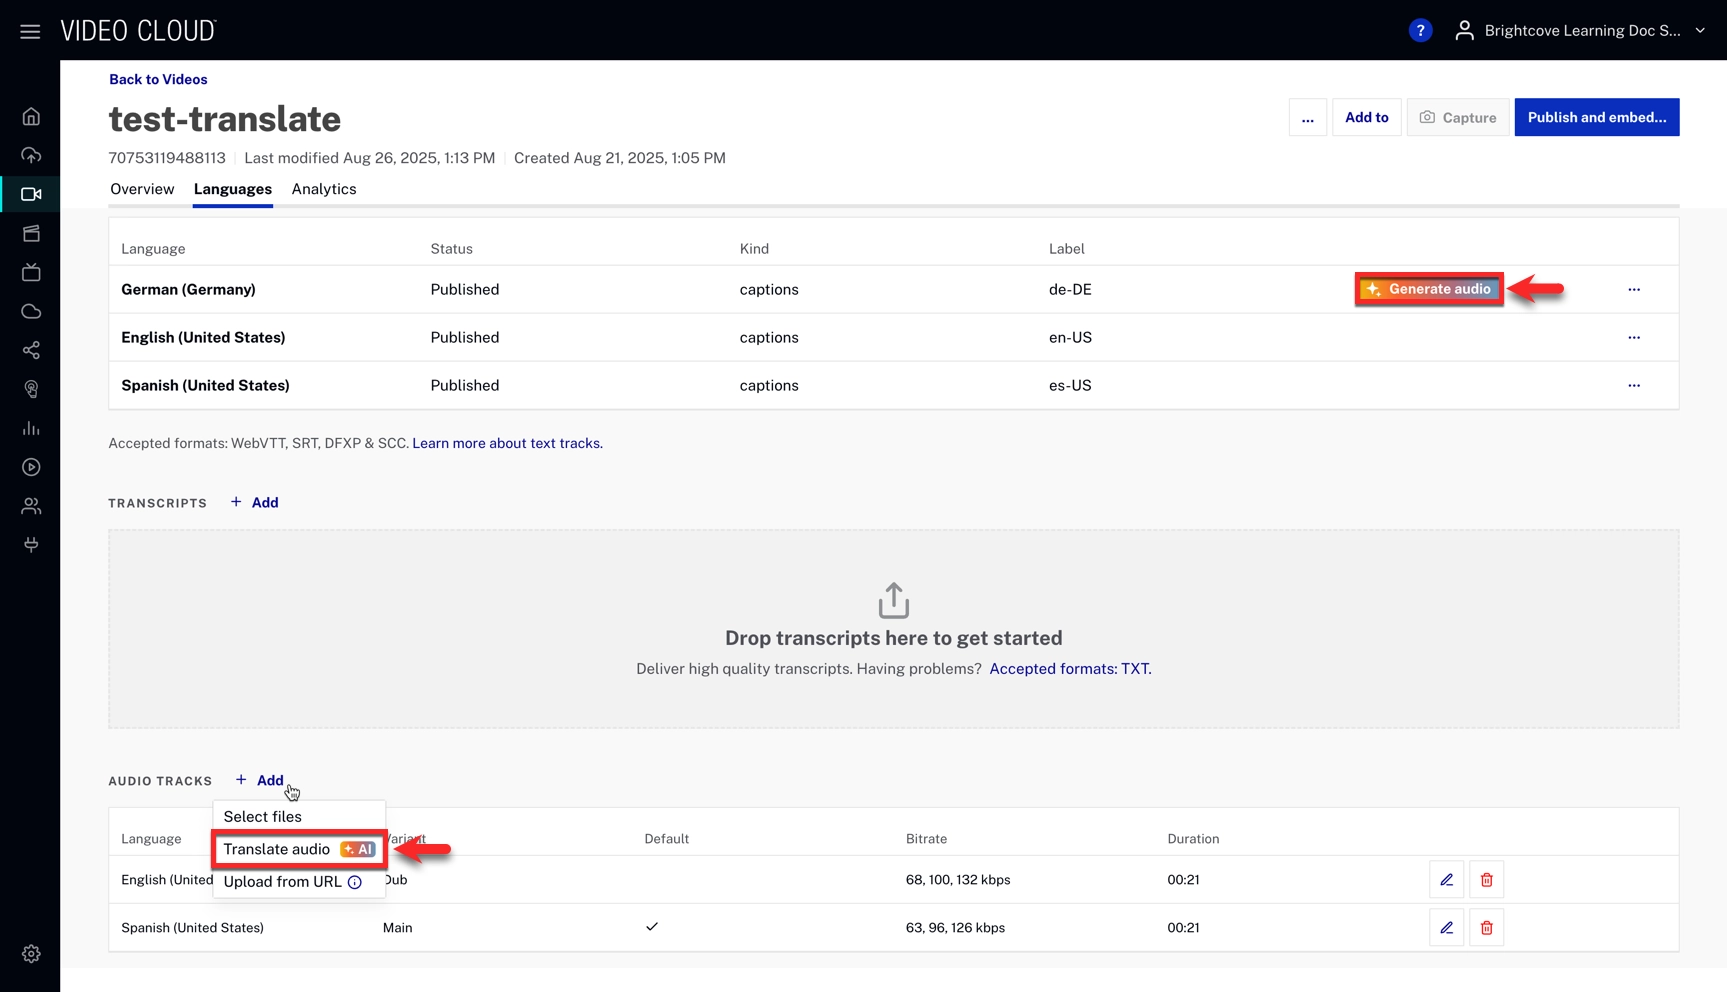Viewport: 1727px width, 992px height.
Task: Open more options for German (Germany) row
Action: click(x=1633, y=290)
